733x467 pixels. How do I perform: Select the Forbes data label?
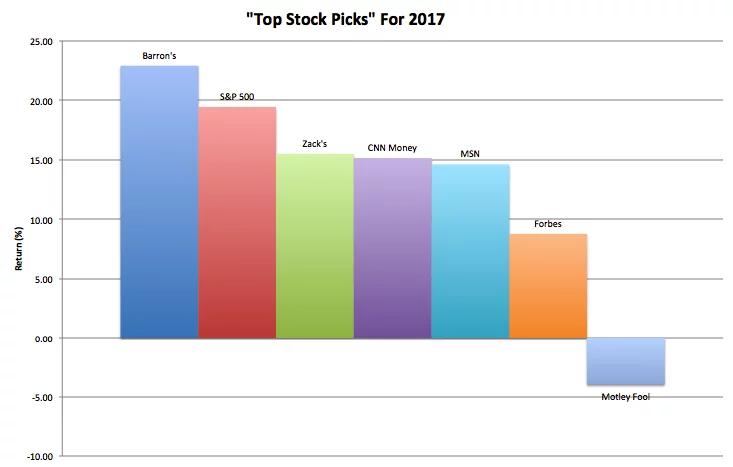click(548, 224)
